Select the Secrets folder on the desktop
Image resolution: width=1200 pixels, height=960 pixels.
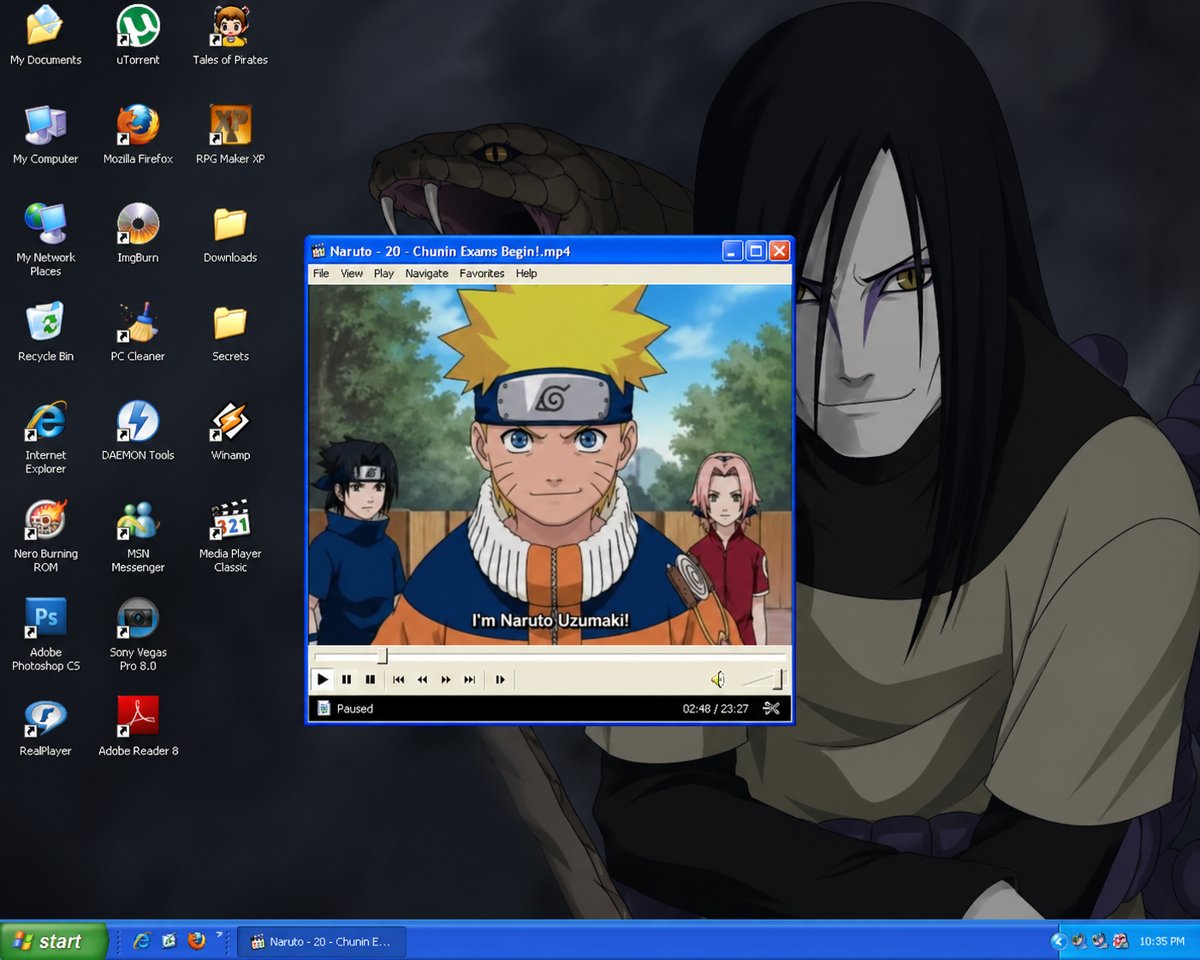tap(230, 332)
